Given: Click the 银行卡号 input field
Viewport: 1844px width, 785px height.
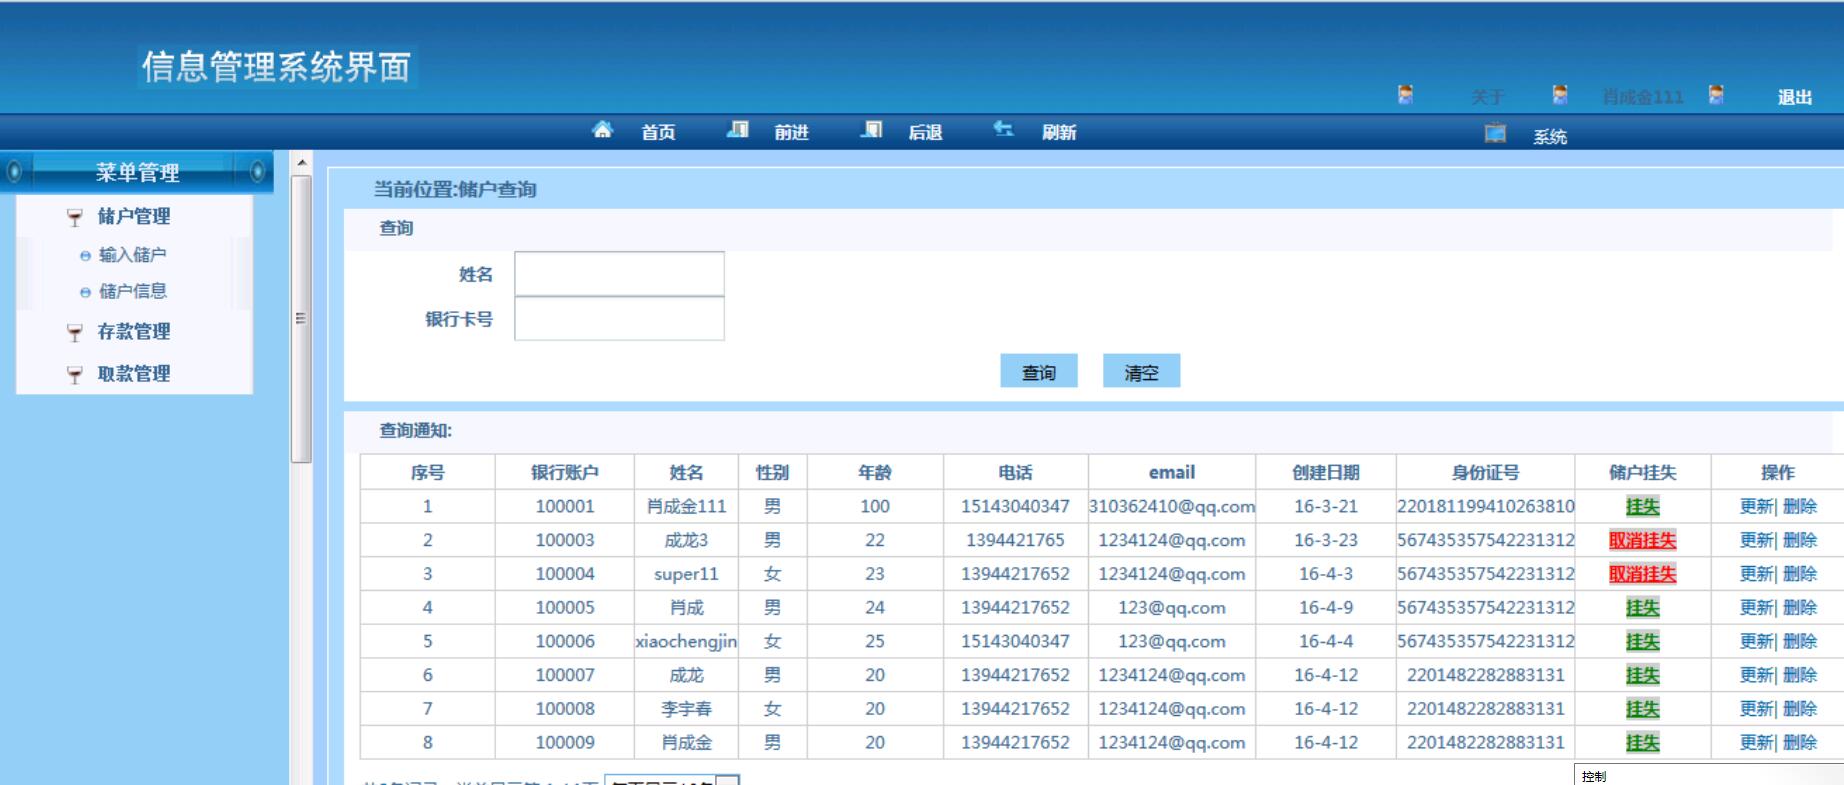Looking at the screenshot, I should (x=619, y=320).
